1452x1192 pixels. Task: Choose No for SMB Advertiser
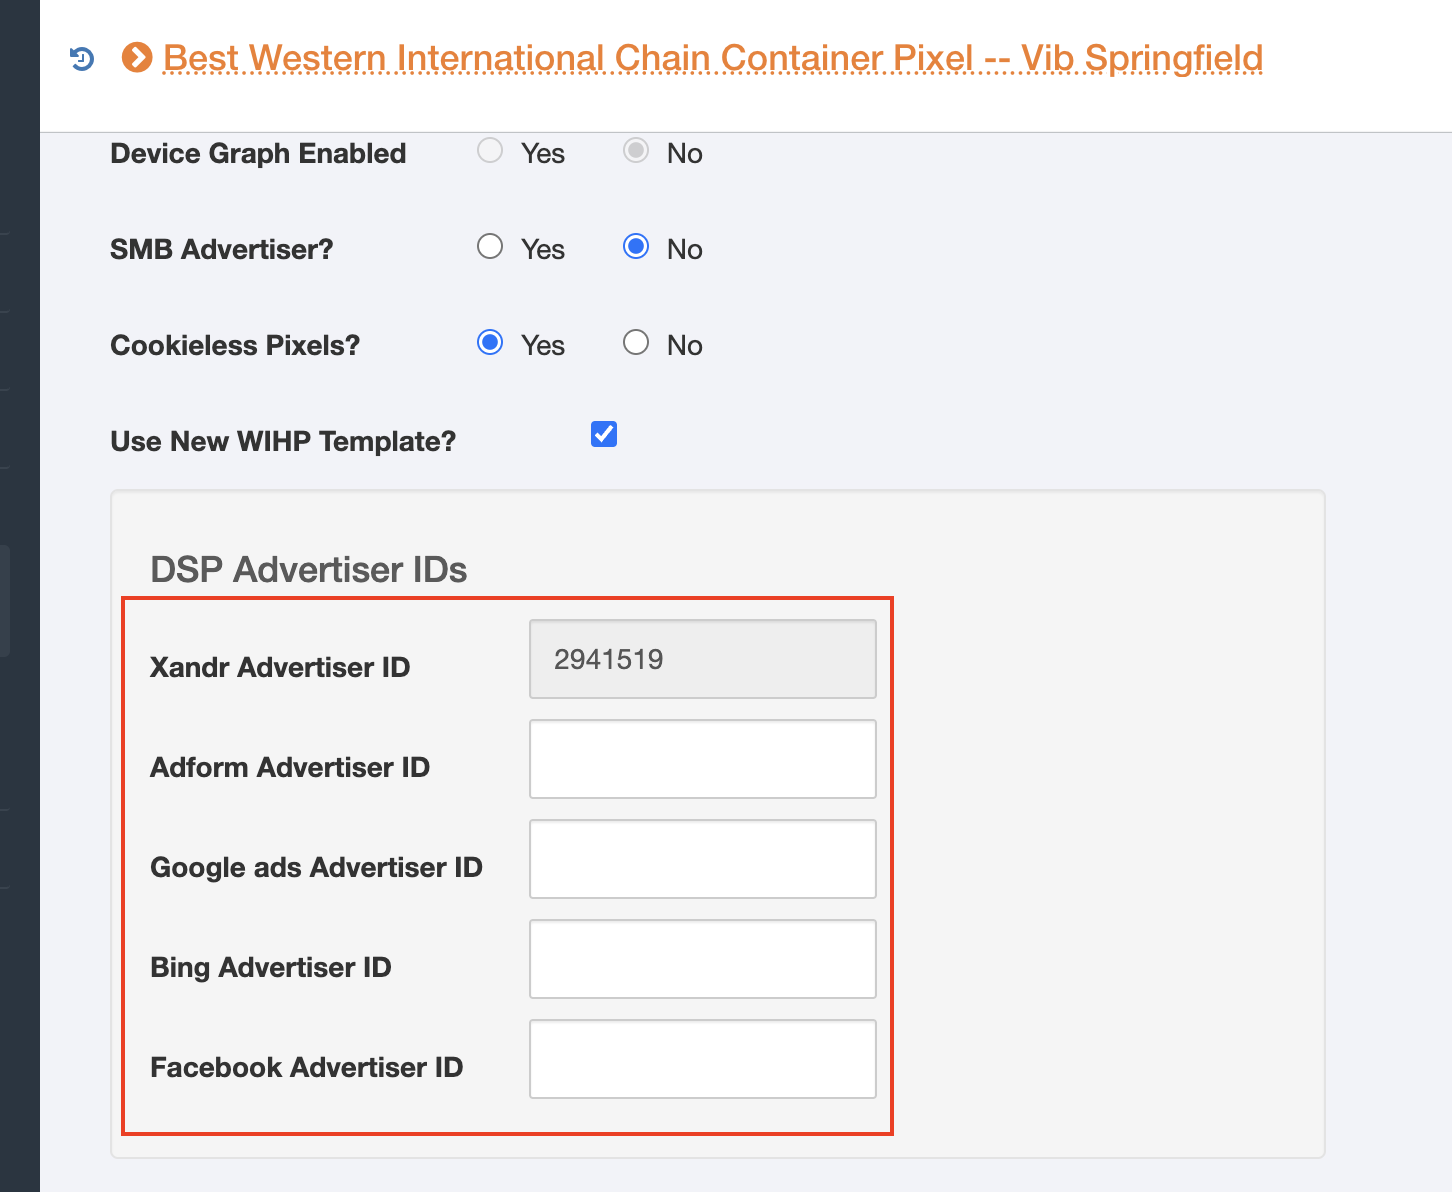tap(636, 247)
